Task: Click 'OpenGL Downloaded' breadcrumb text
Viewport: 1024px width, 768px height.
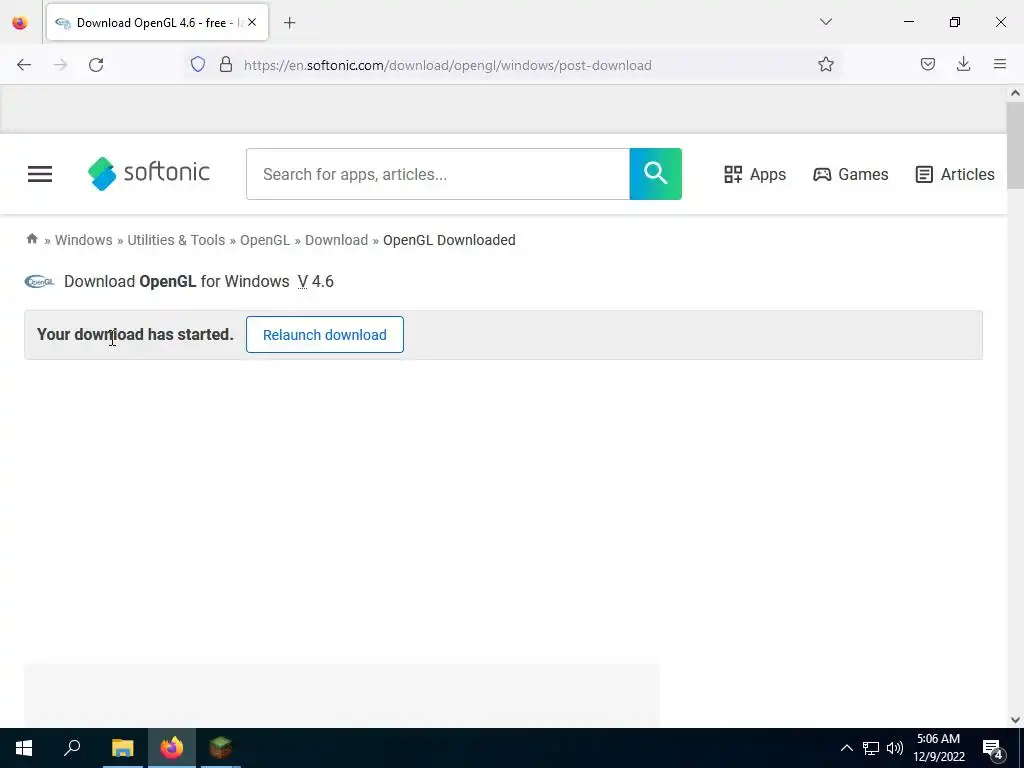Action: [x=449, y=240]
